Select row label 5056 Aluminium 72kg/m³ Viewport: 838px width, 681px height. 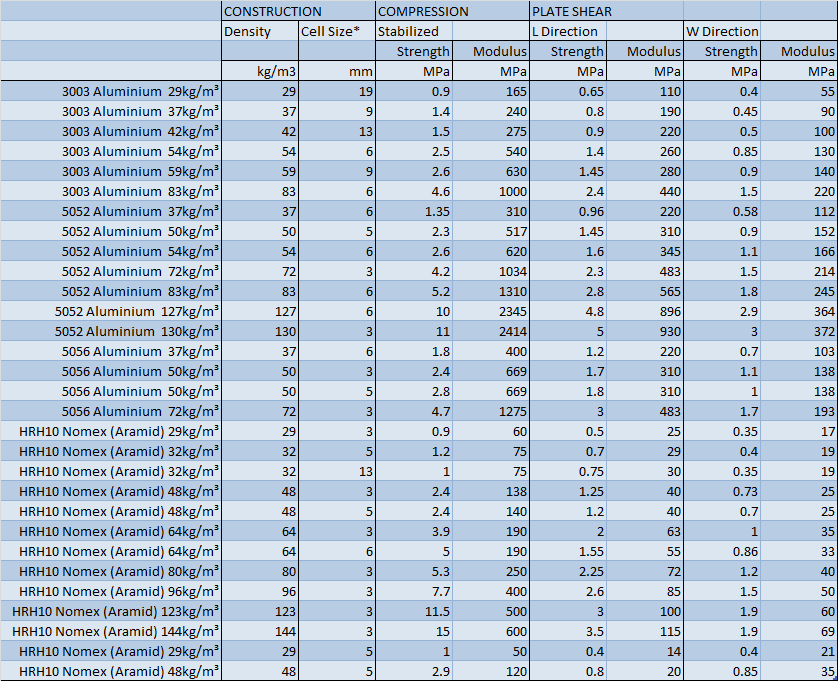tap(111, 411)
